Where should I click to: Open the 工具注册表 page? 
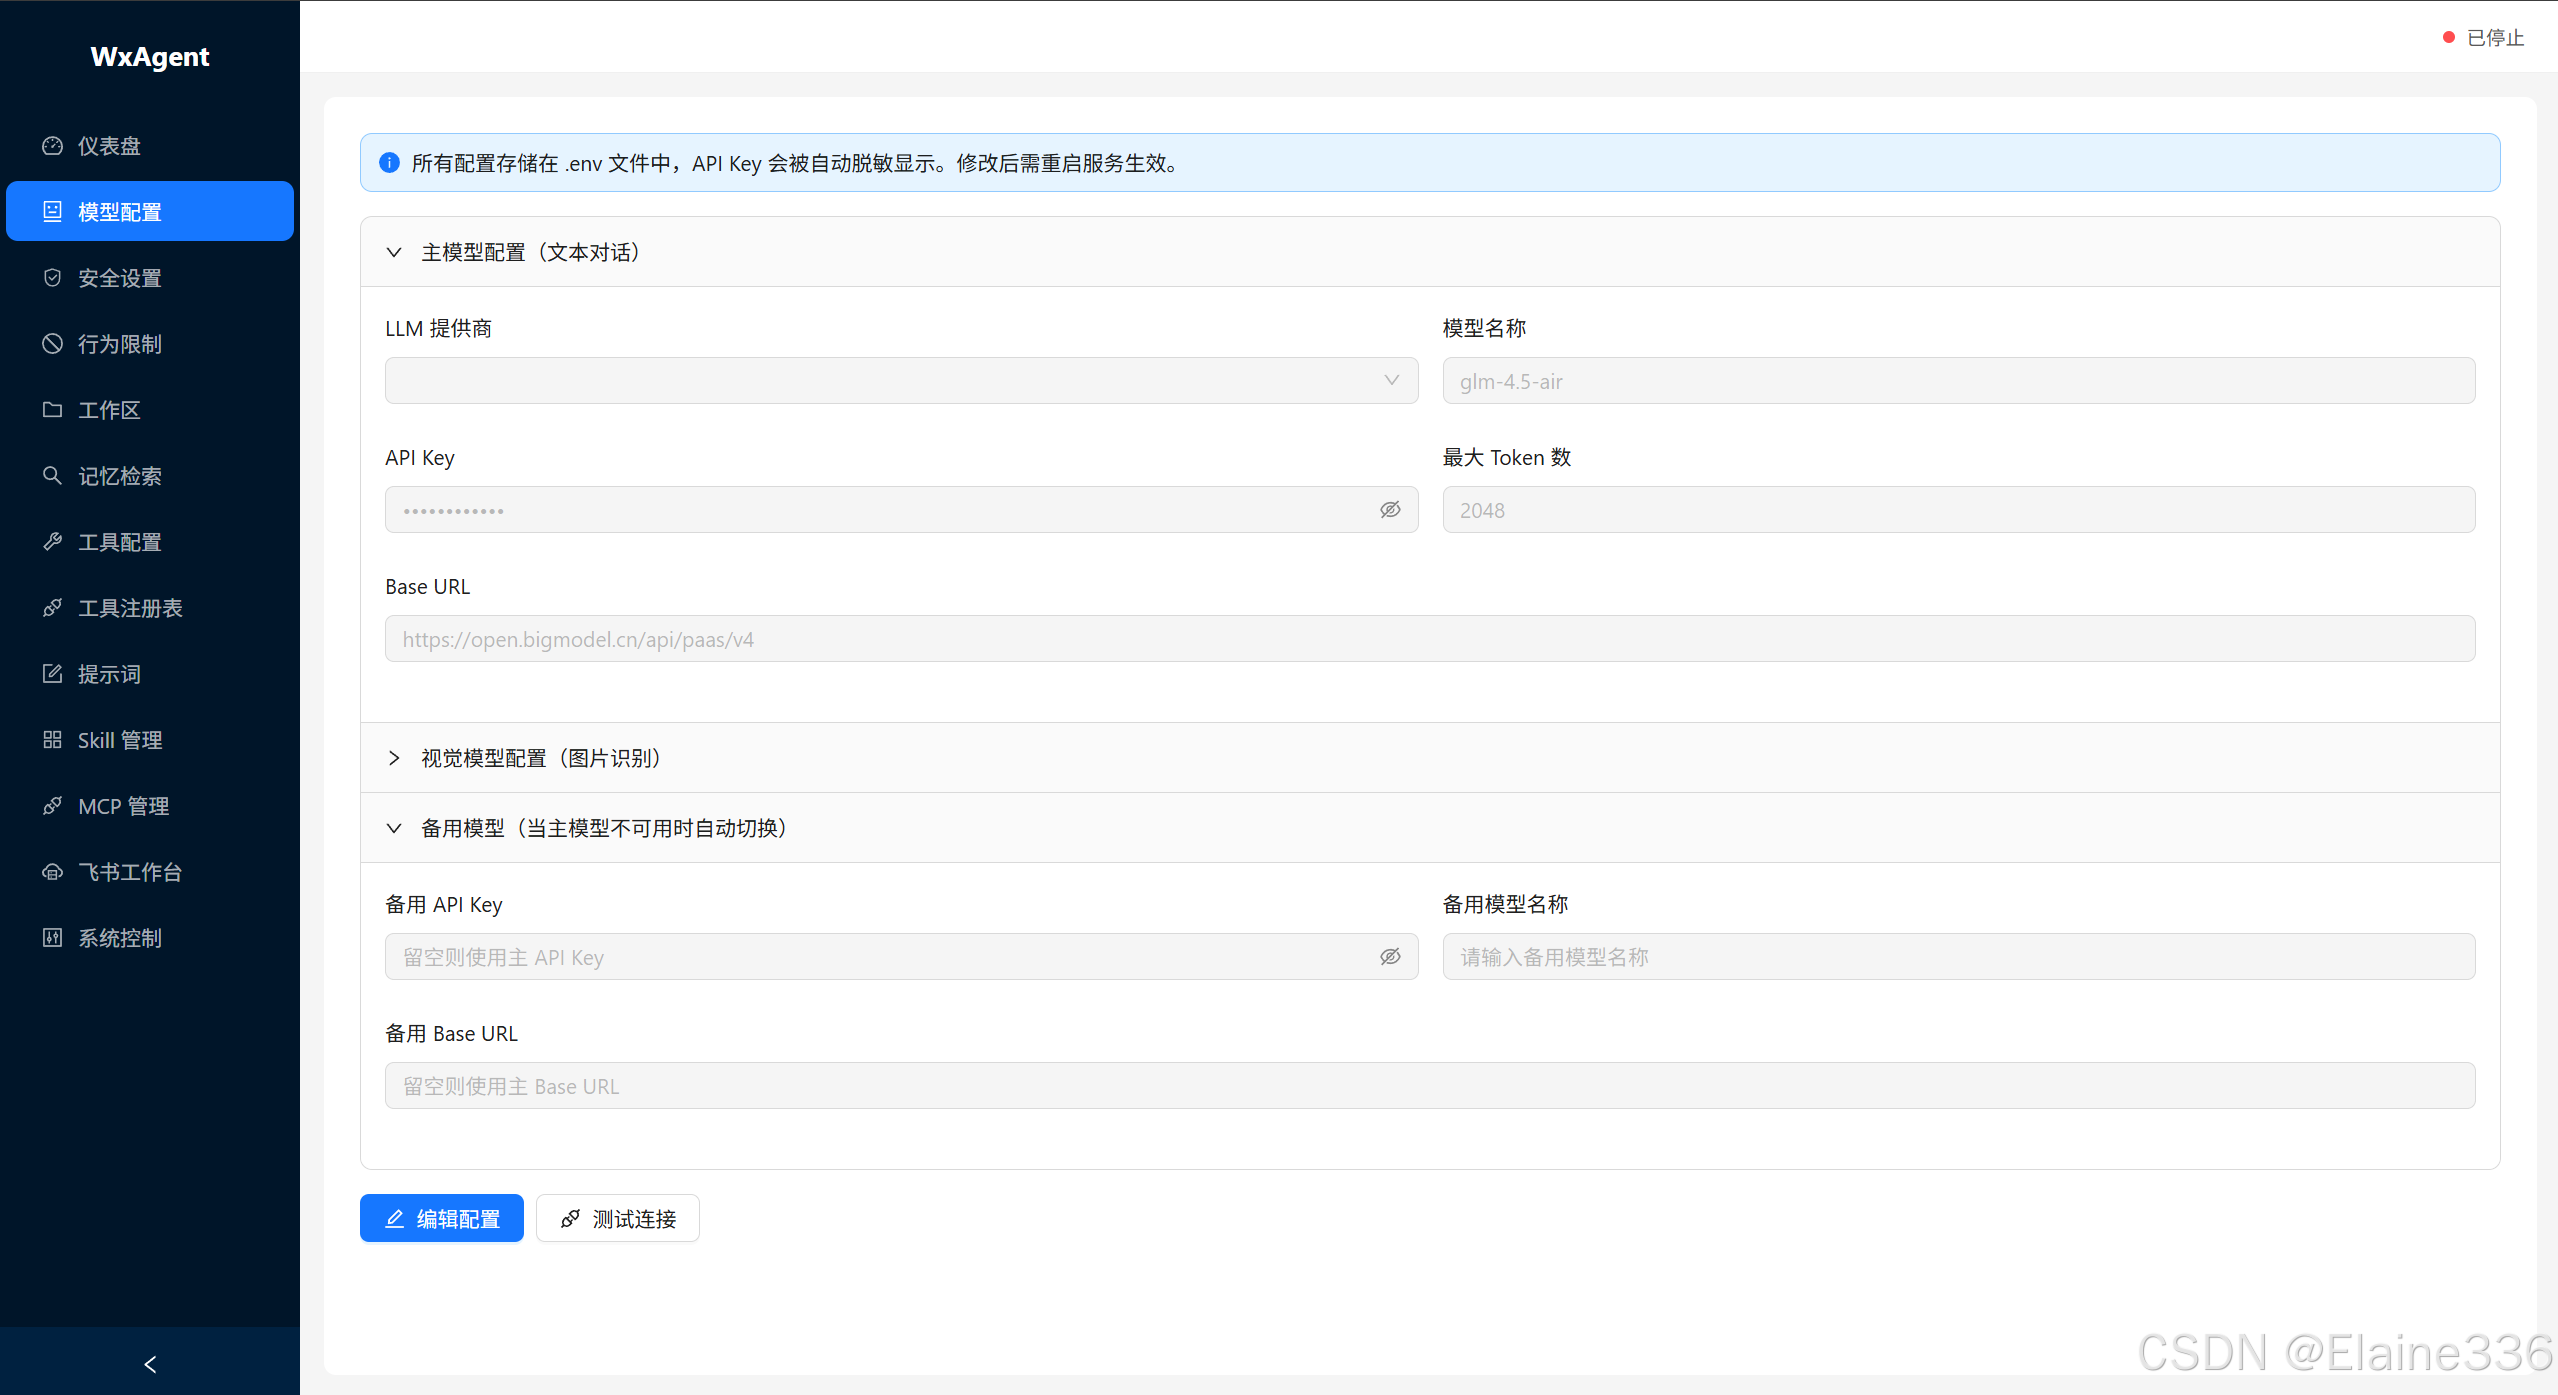[150, 608]
